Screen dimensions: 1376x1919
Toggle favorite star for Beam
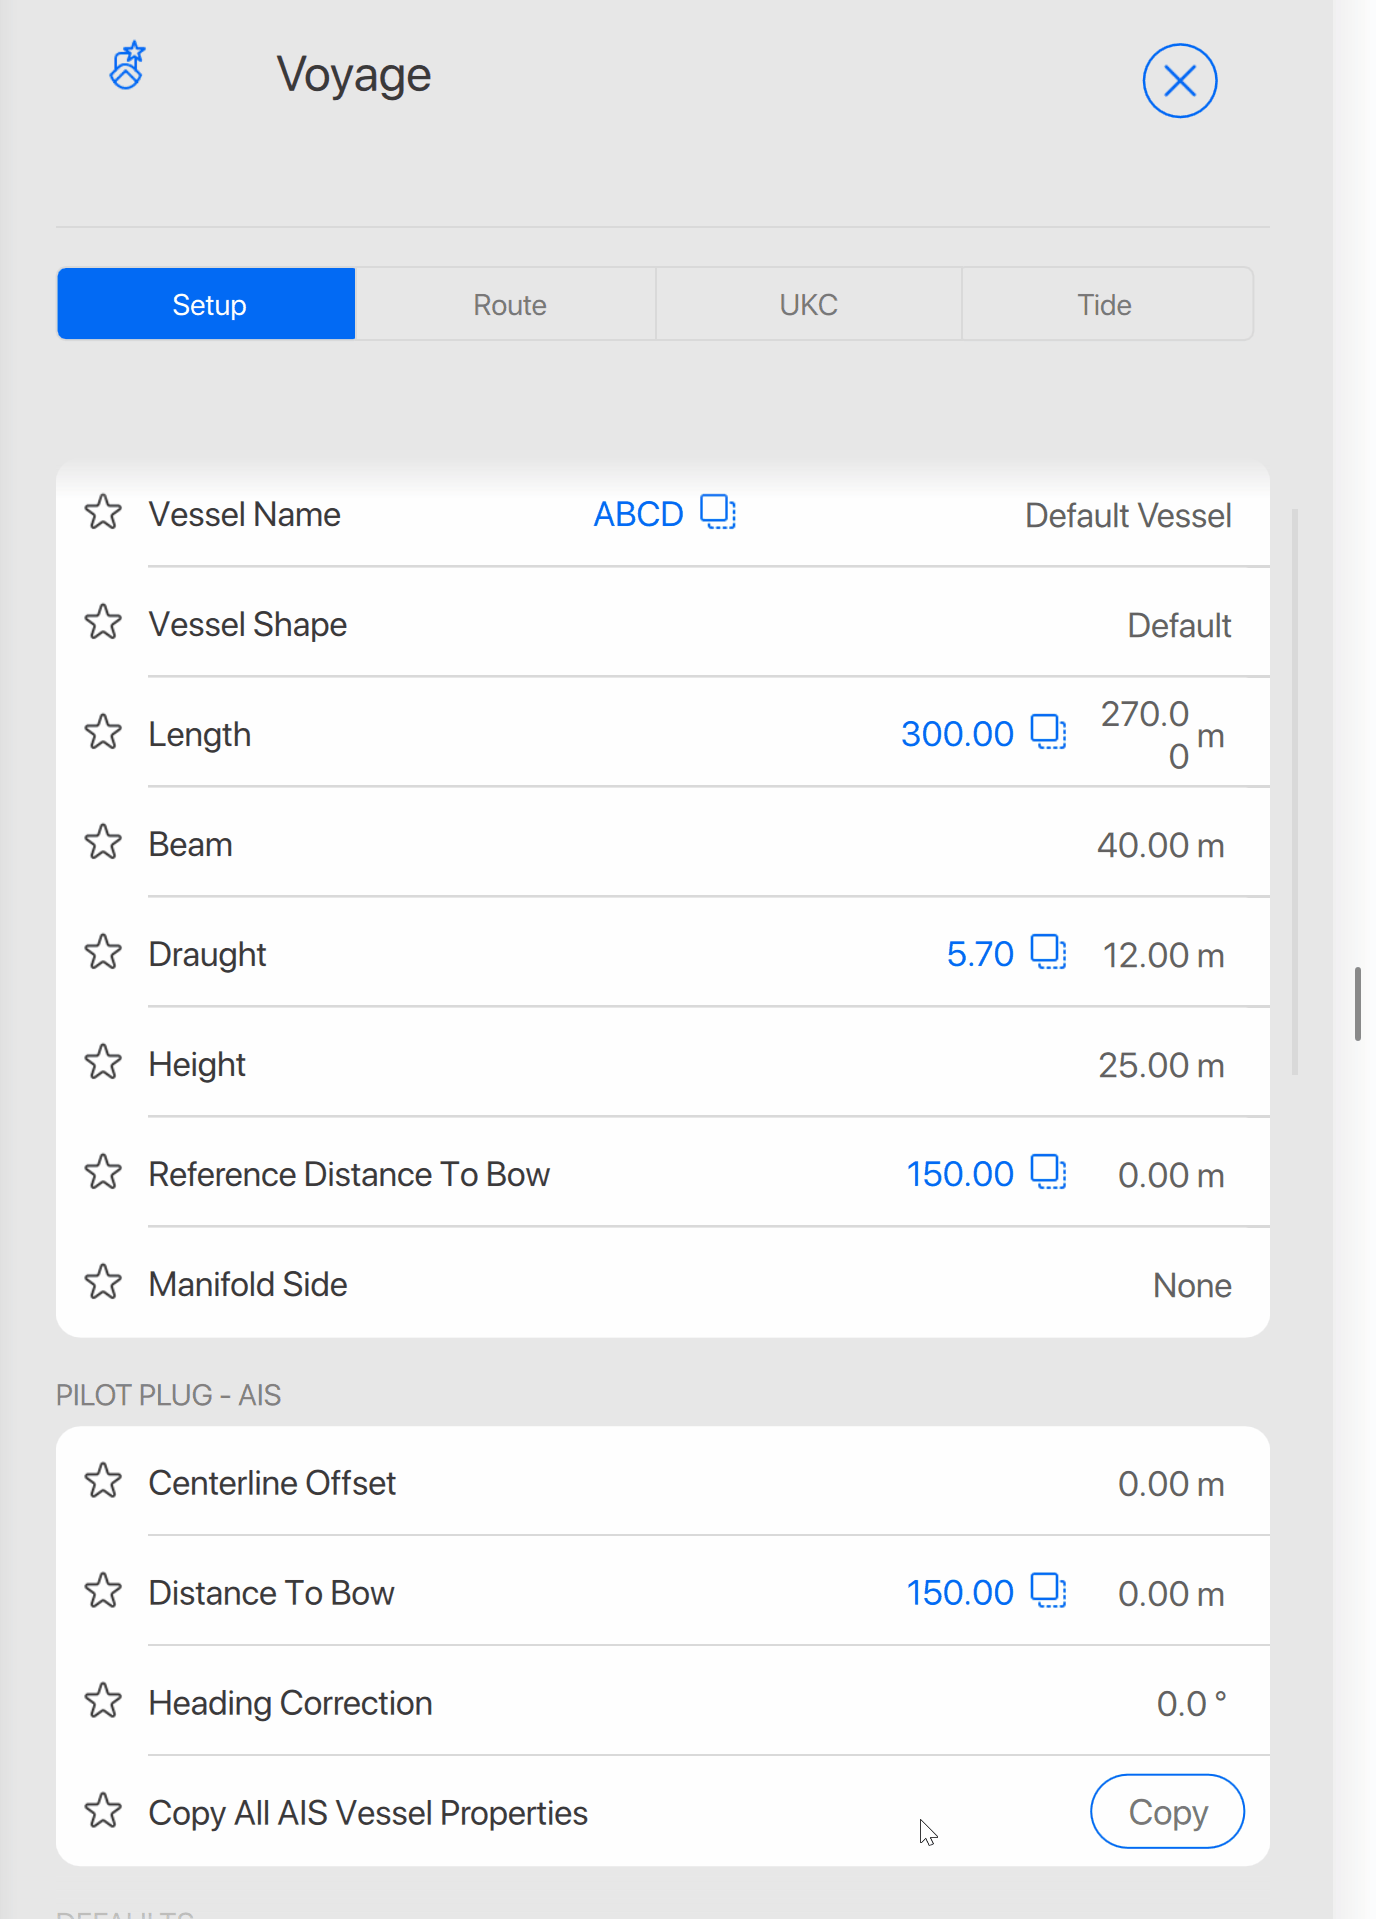pos(103,843)
